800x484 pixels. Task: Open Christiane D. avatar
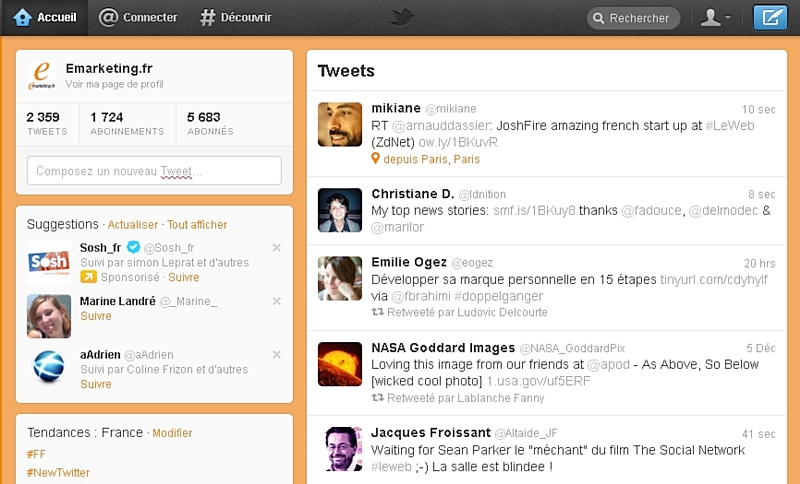coord(340,210)
